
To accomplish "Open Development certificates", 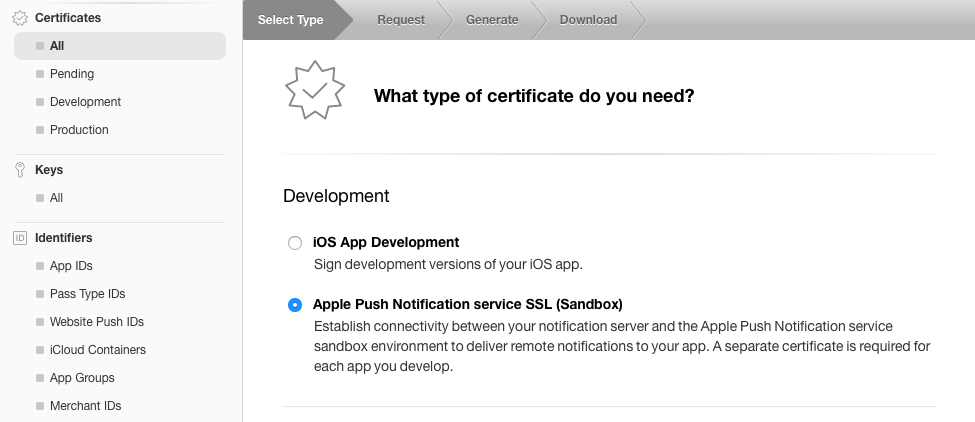I will [85, 102].
